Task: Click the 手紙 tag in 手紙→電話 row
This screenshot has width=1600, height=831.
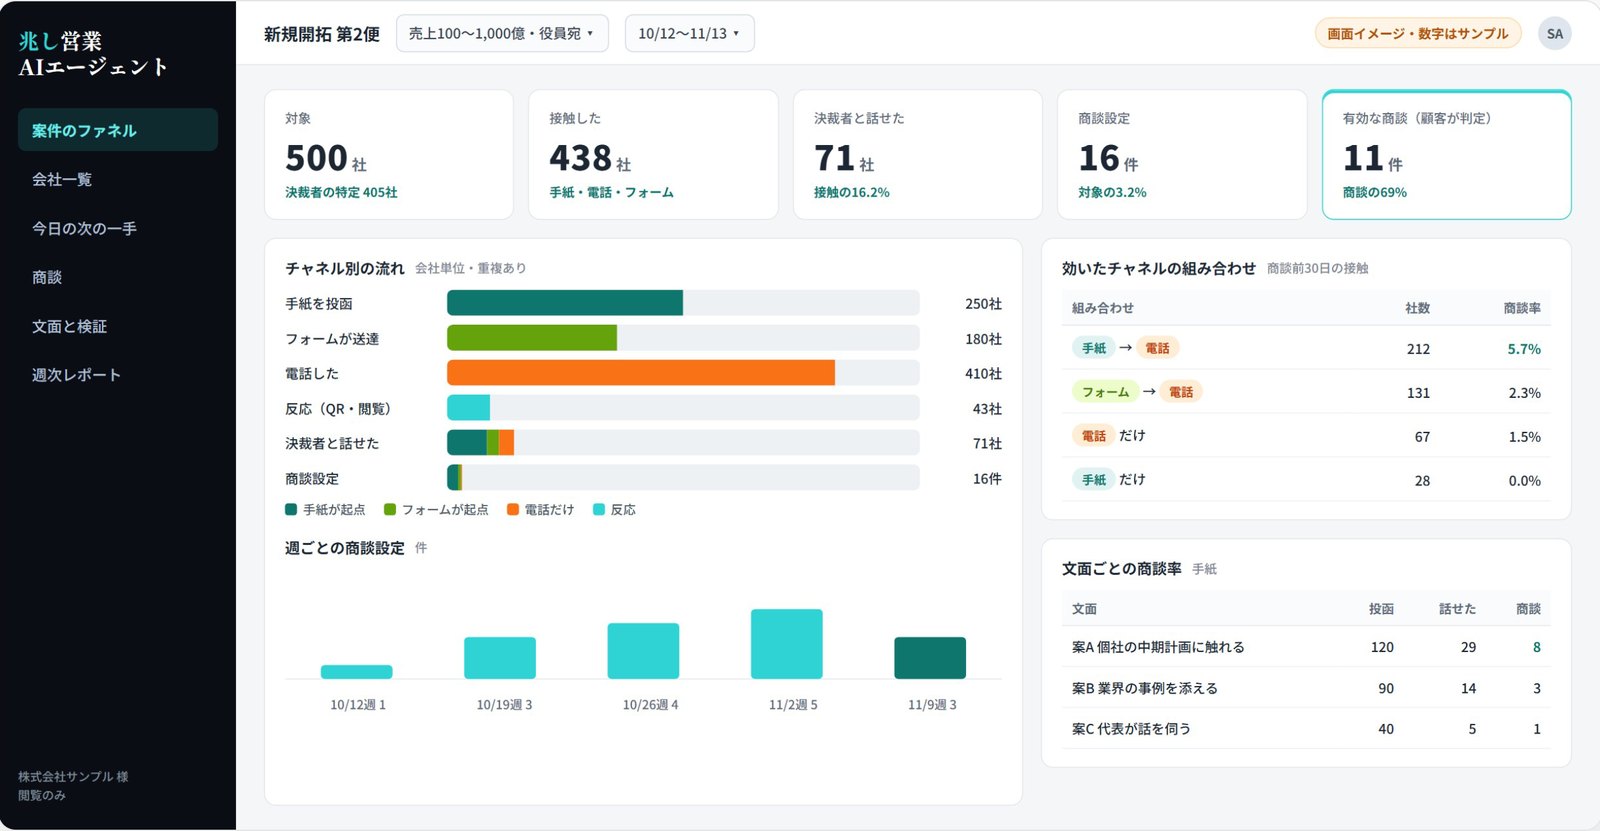Action: point(1094,348)
